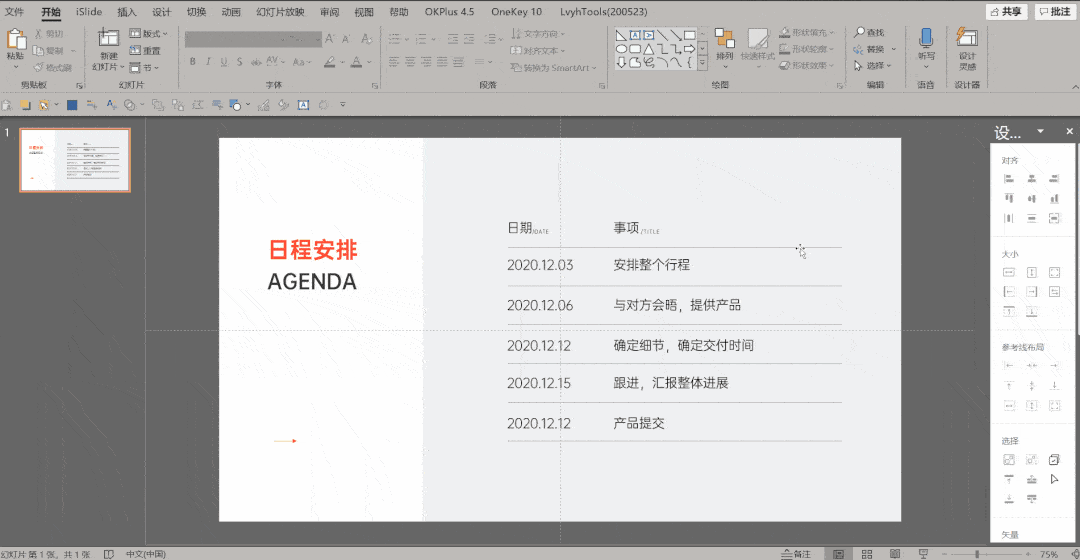1080x560 pixels.
Task: Click the align left icon in 对齐 panel
Action: click(1008, 179)
